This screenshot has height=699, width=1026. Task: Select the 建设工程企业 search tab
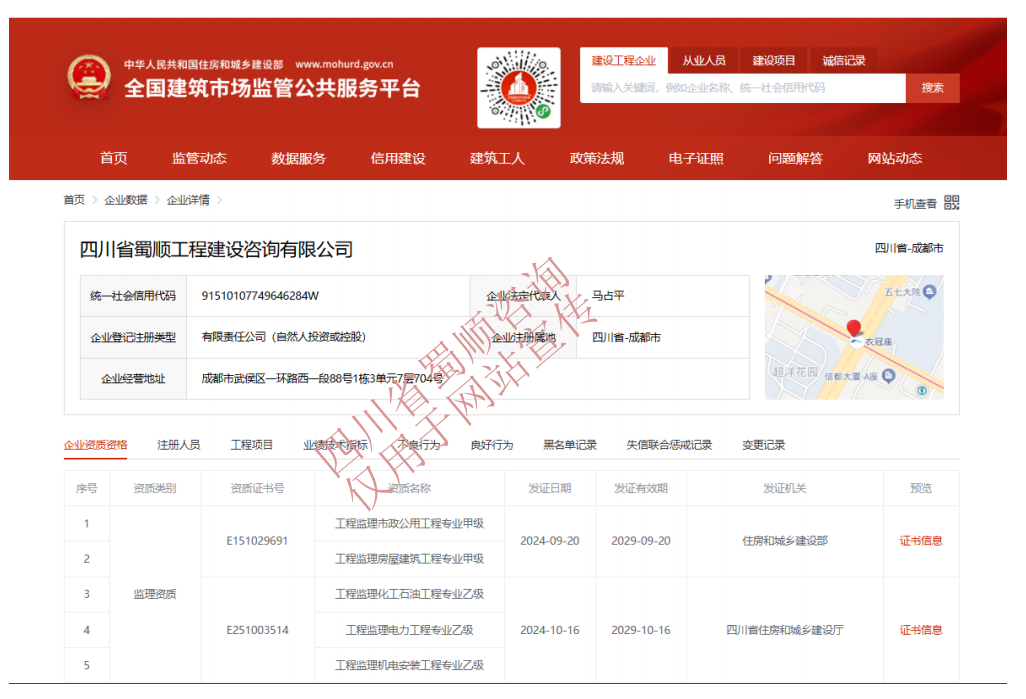[624, 61]
